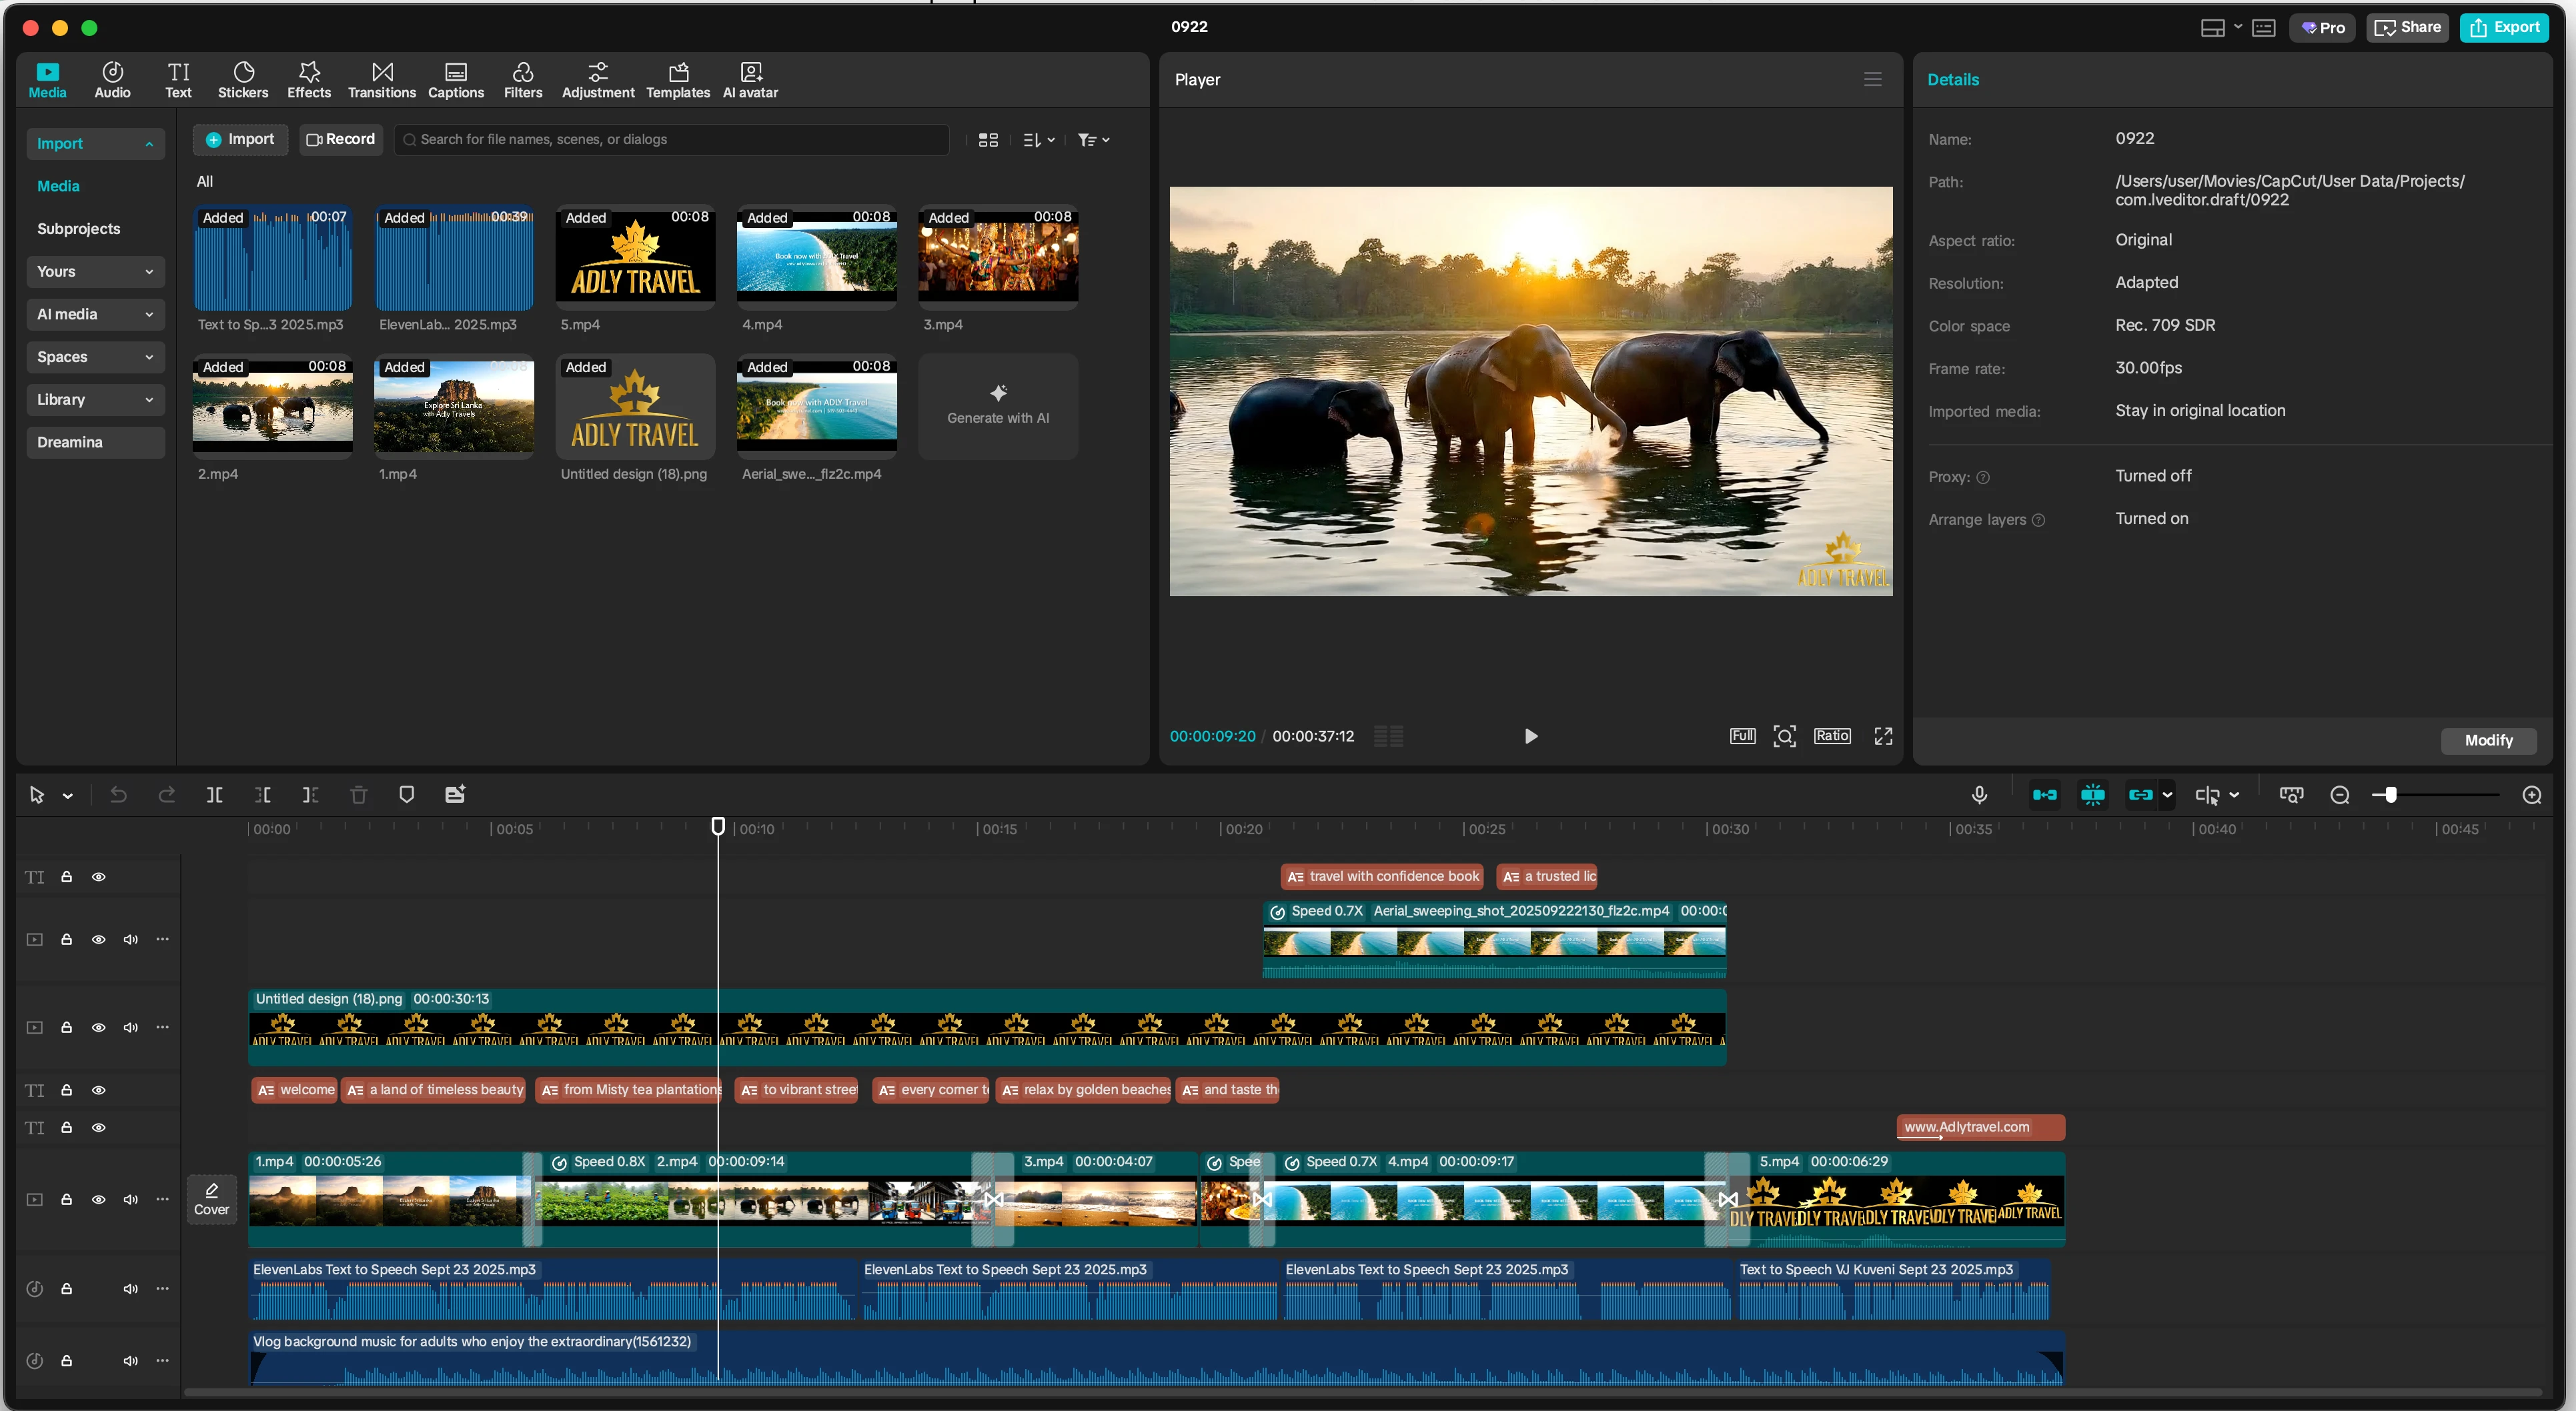Click the Export button
2576x1411 pixels.
coord(2504,27)
